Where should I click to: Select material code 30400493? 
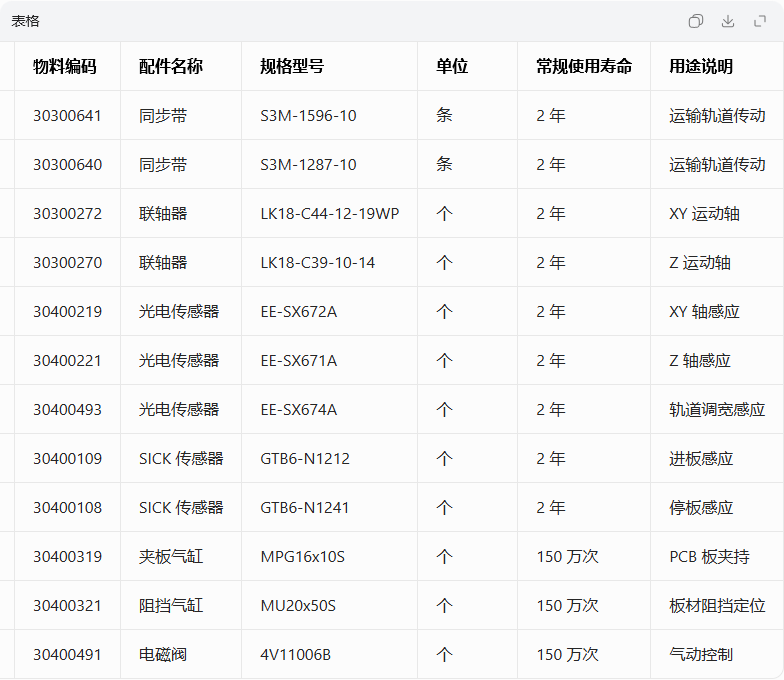click(x=68, y=410)
